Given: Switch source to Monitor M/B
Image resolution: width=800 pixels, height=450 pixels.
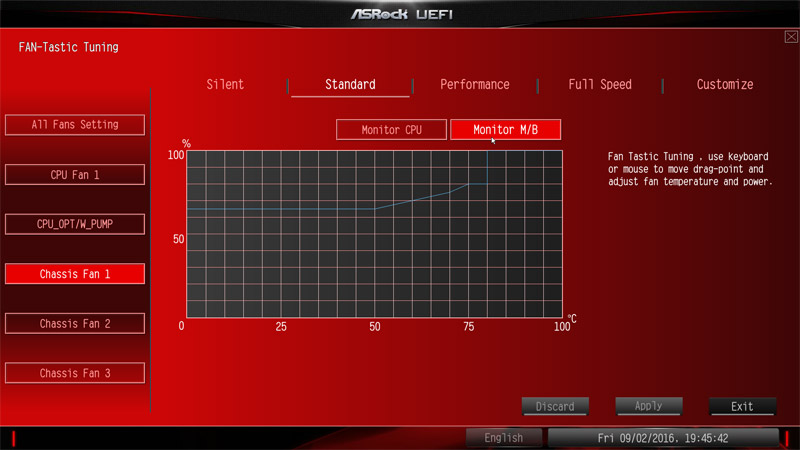Looking at the screenshot, I should pos(506,130).
